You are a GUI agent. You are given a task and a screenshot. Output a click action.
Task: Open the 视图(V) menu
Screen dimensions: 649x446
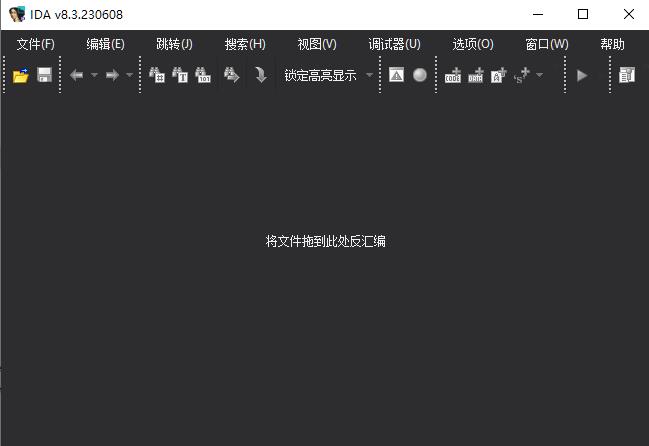(x=317, y=44)
